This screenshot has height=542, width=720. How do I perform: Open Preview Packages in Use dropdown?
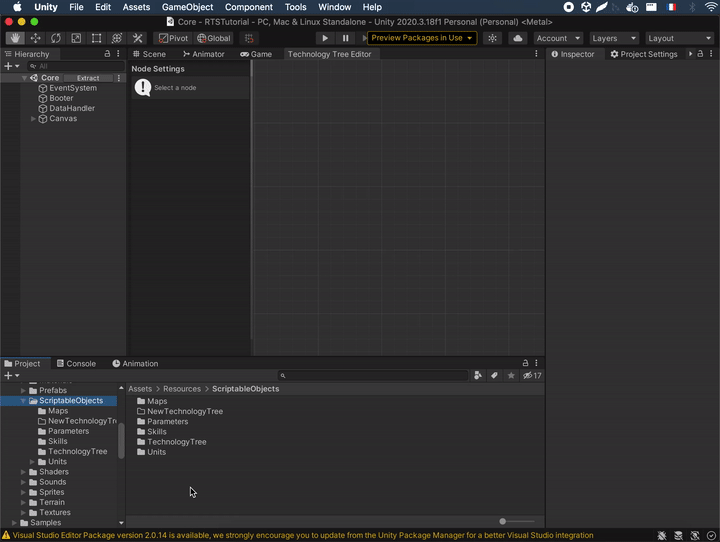tap(422, 38)
